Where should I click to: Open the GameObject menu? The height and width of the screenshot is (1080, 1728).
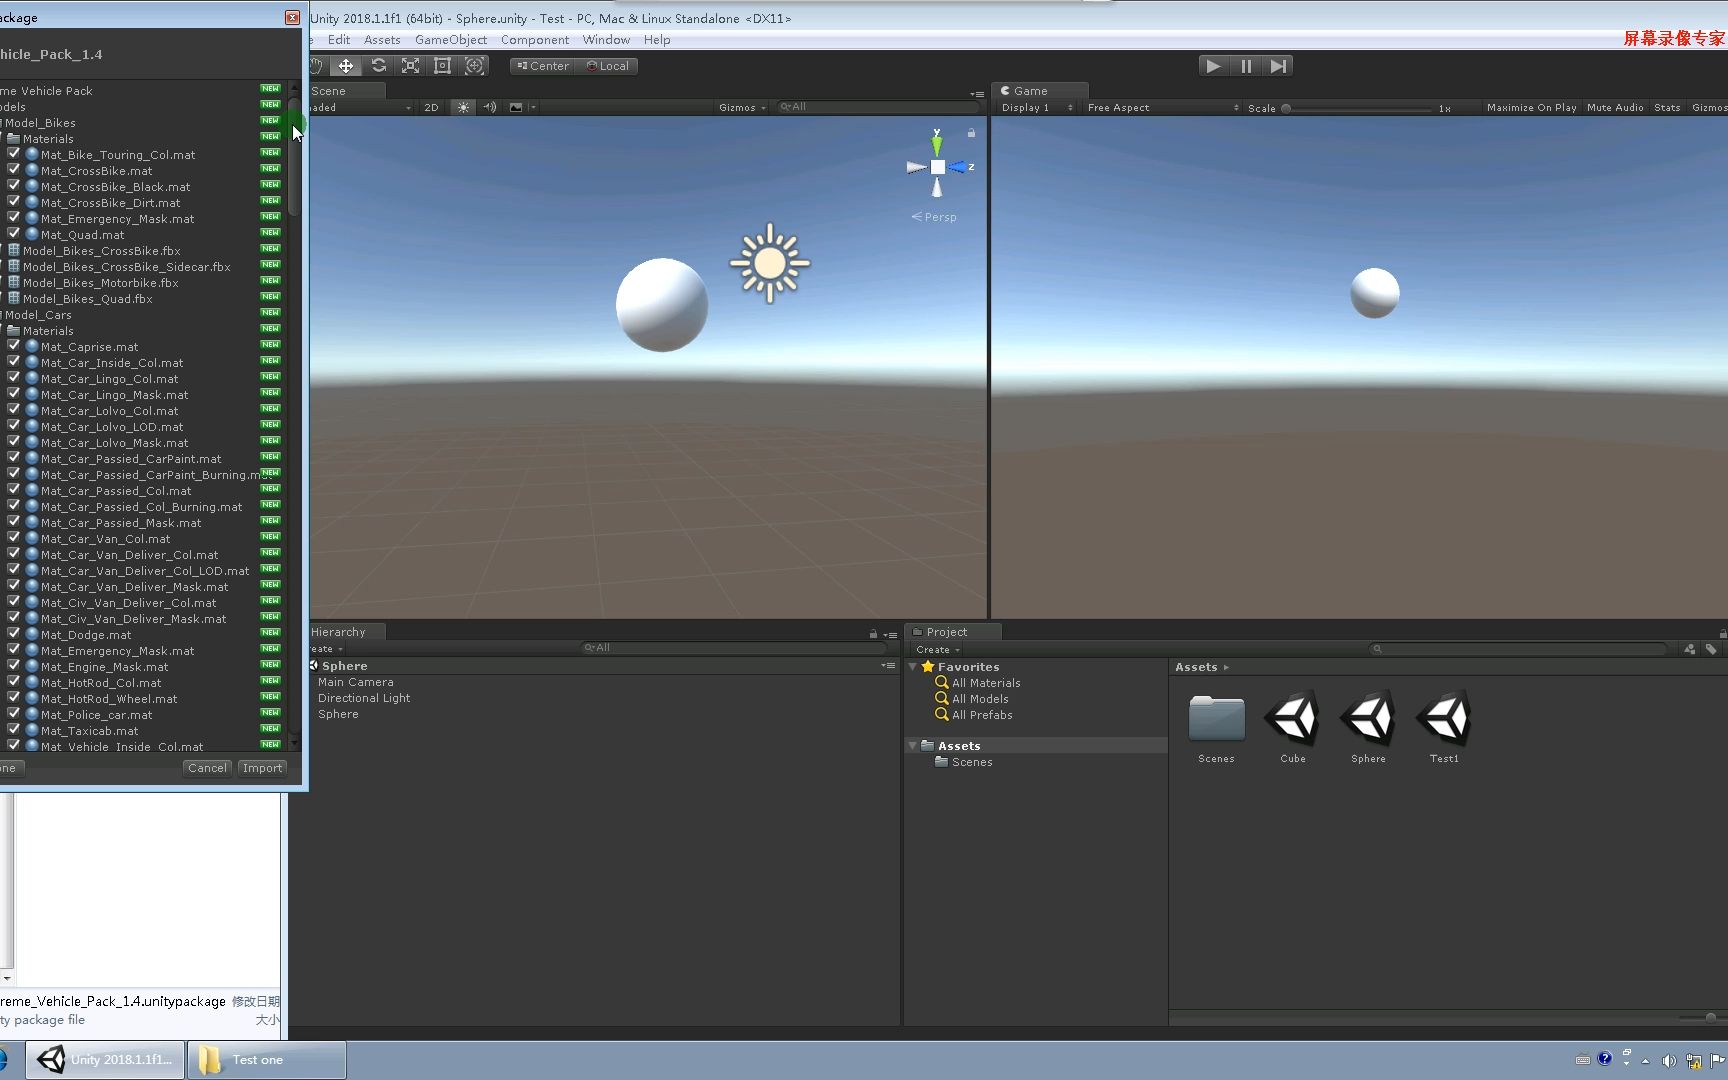click(x=451, y=40)
